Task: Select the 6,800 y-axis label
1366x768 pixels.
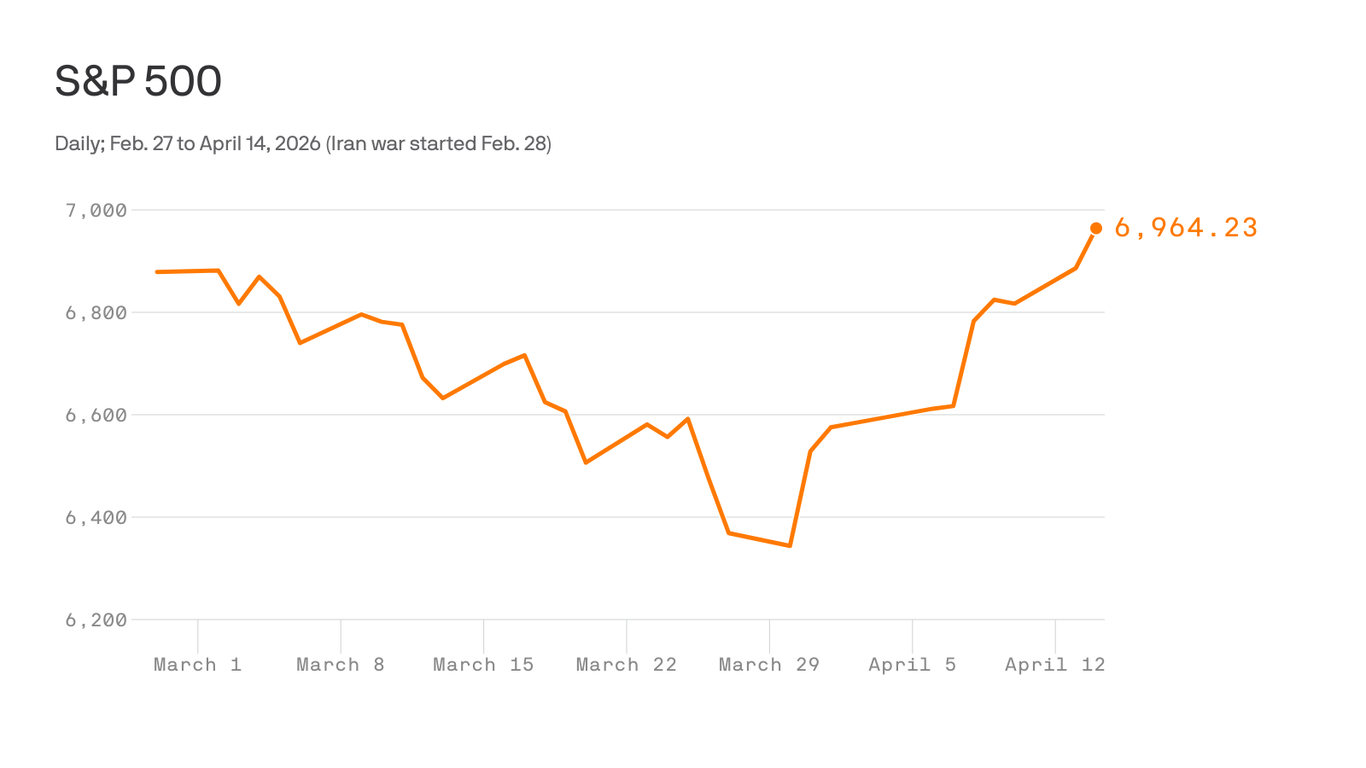Action: pyautogui.click(x=96, y=313)
